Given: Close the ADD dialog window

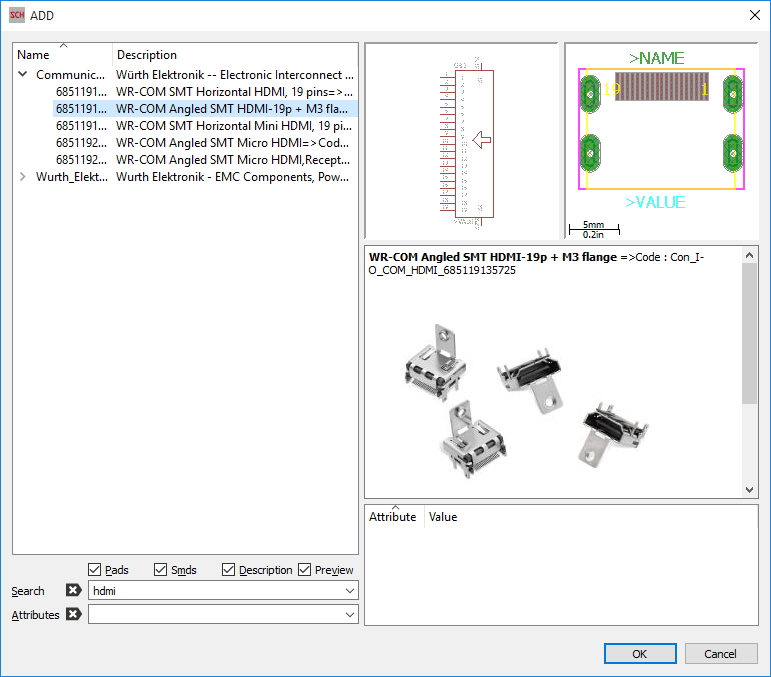Looking at the screenshot, I should coord(755,15).
